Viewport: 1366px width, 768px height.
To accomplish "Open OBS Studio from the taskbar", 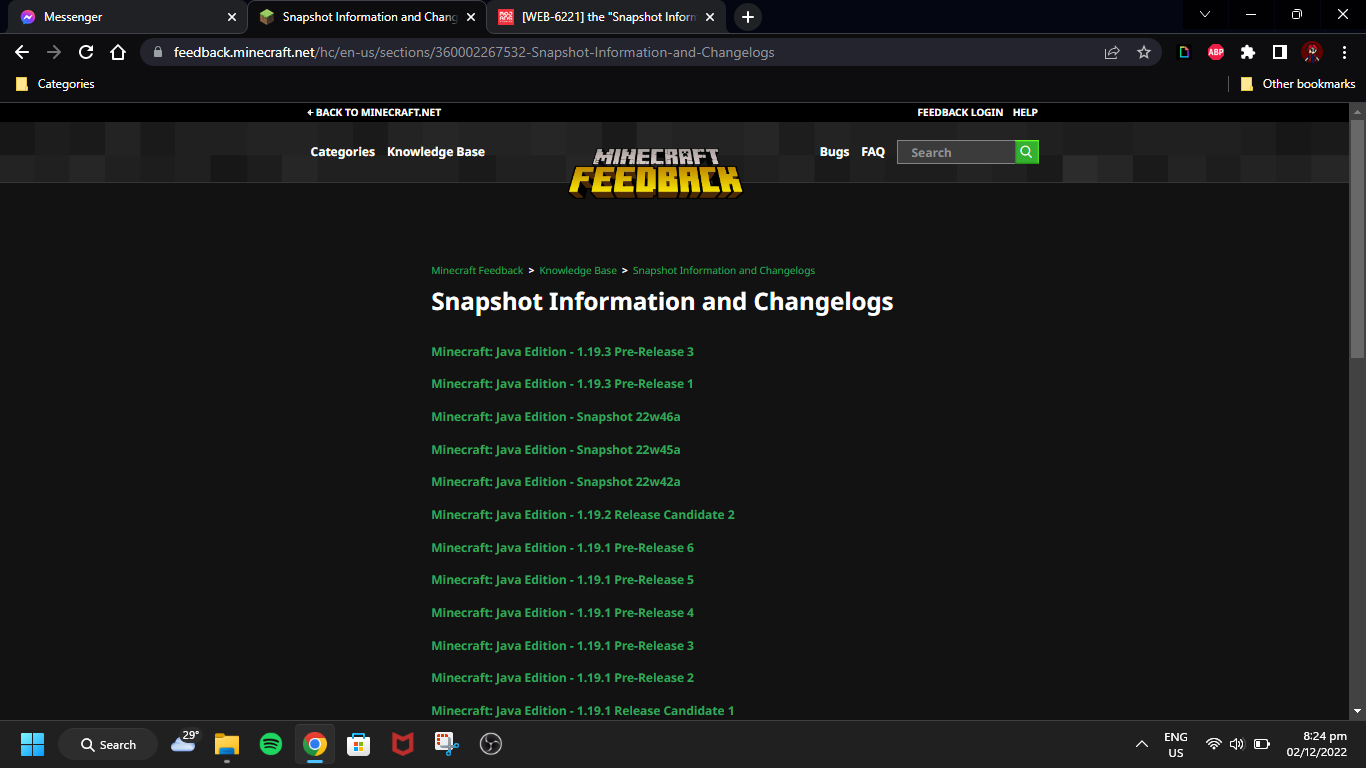I will tap(490, 744).
